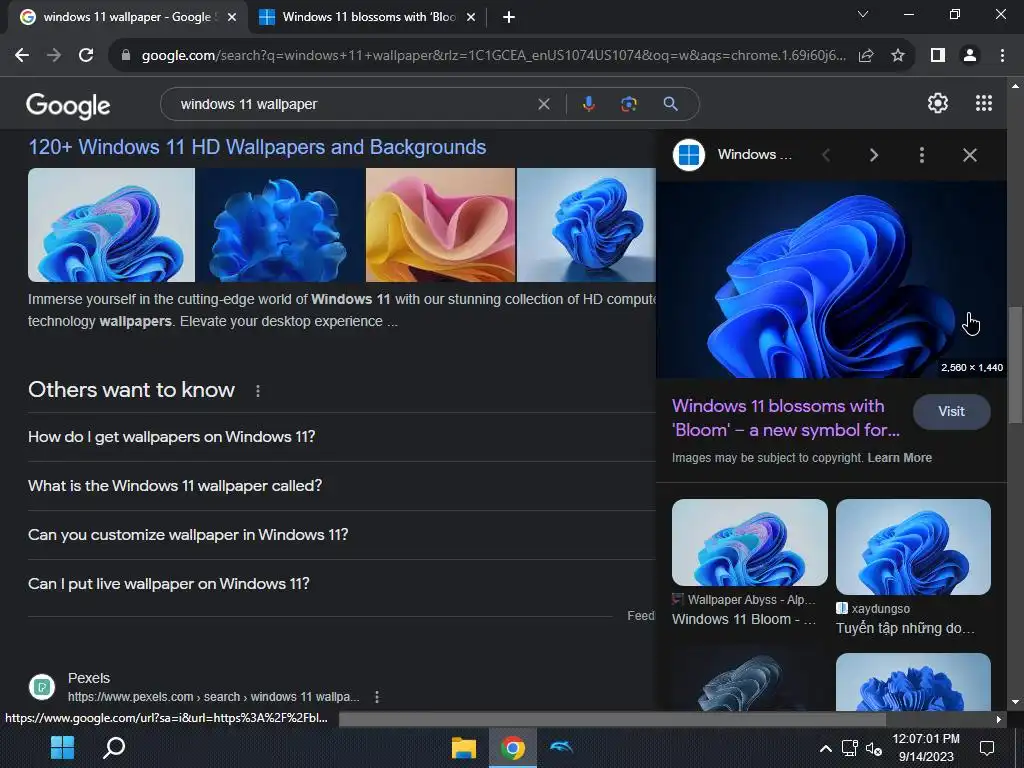
Task: Open more options next to Others want to know
Action: click(x=258, y=391)
